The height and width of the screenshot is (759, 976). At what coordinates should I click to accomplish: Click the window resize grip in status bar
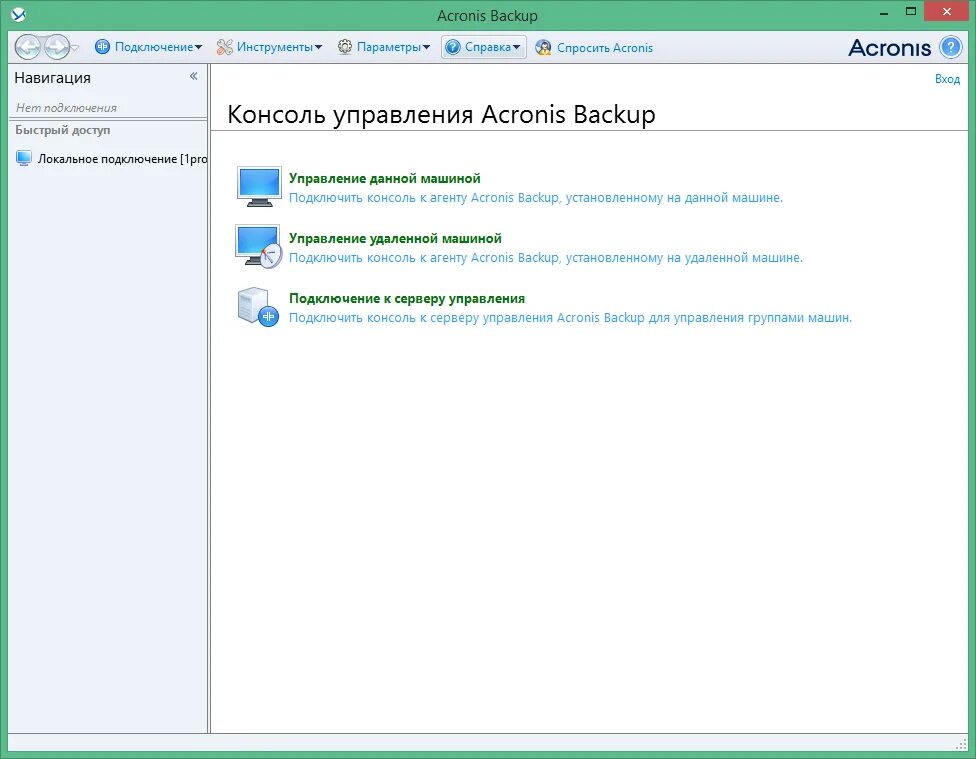(961, 744)
